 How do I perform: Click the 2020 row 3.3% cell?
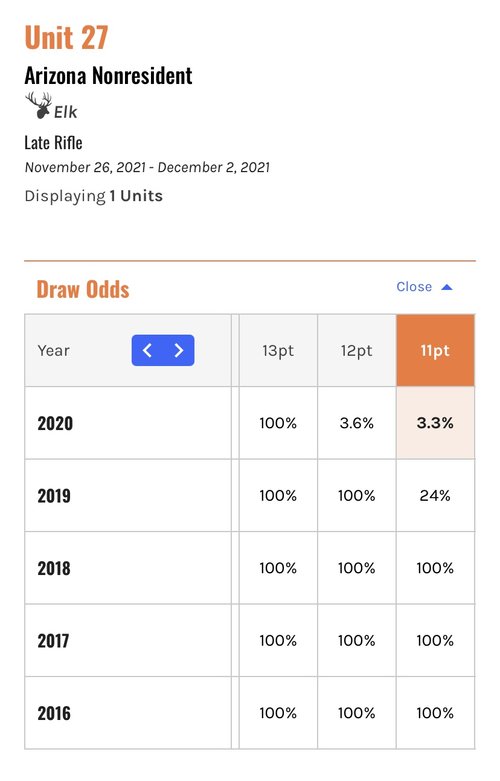[435, 423]
